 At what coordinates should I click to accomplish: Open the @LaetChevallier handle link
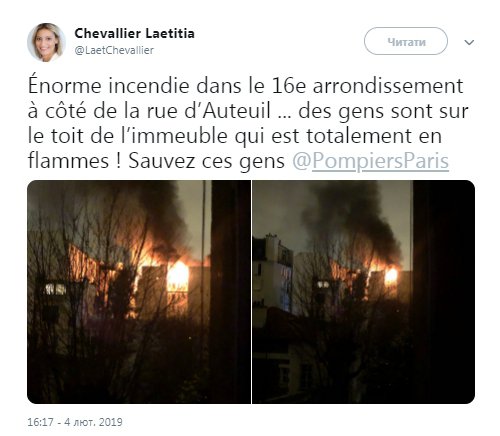point(114,50)
